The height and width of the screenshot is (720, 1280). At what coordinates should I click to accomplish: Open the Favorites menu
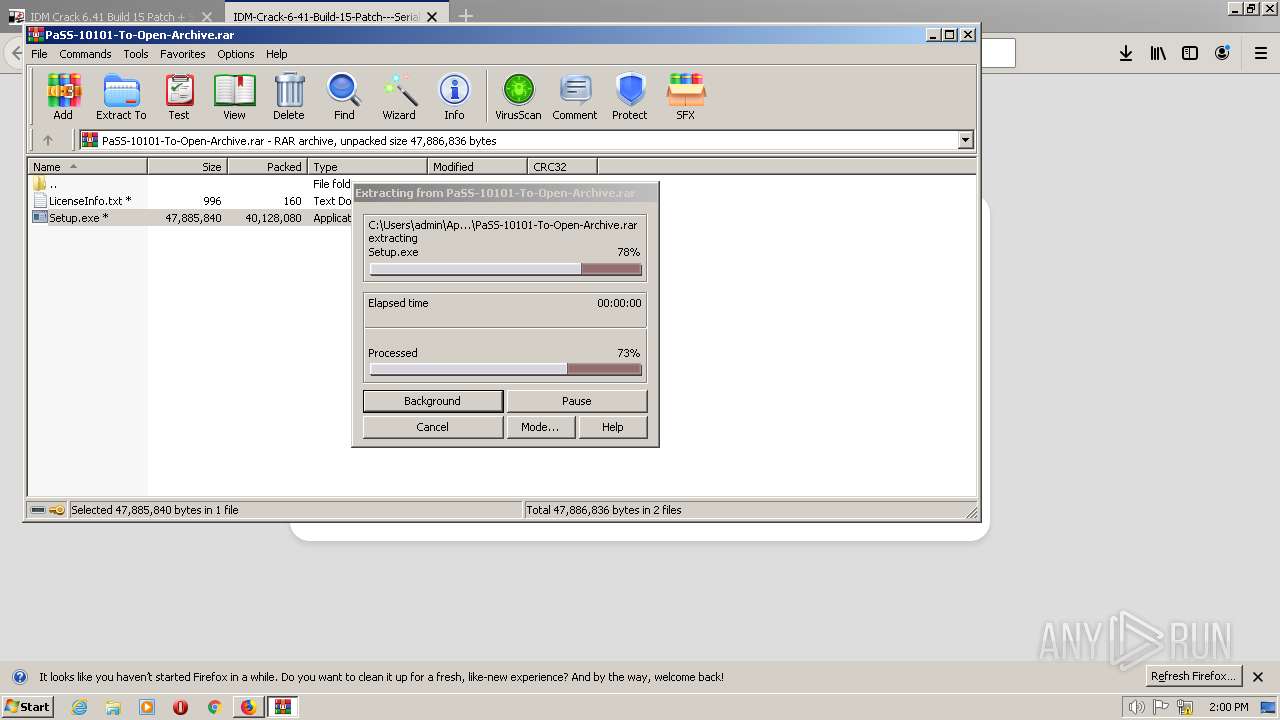(x=183, y=54)
